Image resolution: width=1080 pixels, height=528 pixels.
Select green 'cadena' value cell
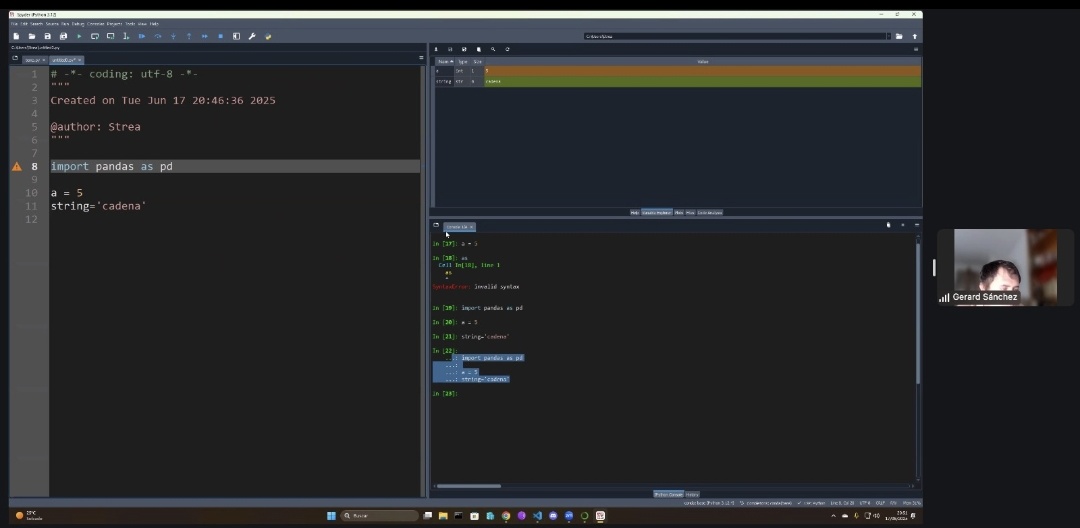coord(703,81)
